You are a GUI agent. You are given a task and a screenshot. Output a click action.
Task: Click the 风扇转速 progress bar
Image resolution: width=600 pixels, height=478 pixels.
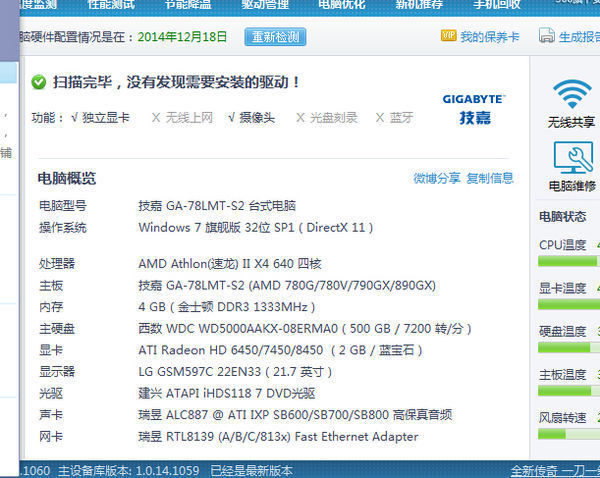(569, 434)
